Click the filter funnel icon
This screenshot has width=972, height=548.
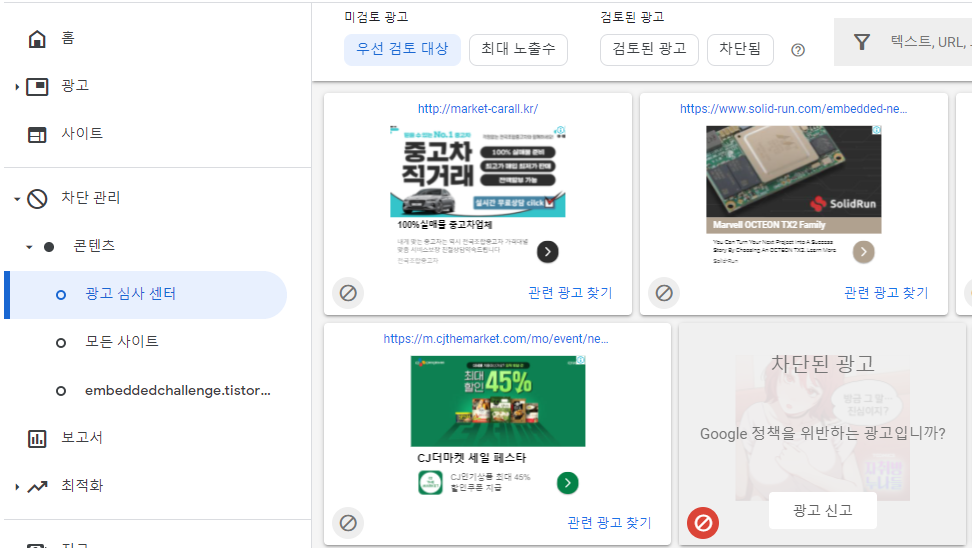862,42
